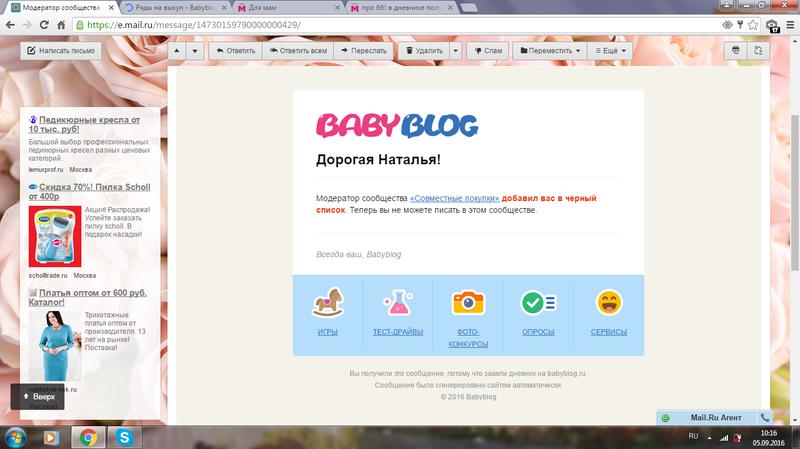
Task: Go to previous message with up arrow
Action: [x=176, y=49]
